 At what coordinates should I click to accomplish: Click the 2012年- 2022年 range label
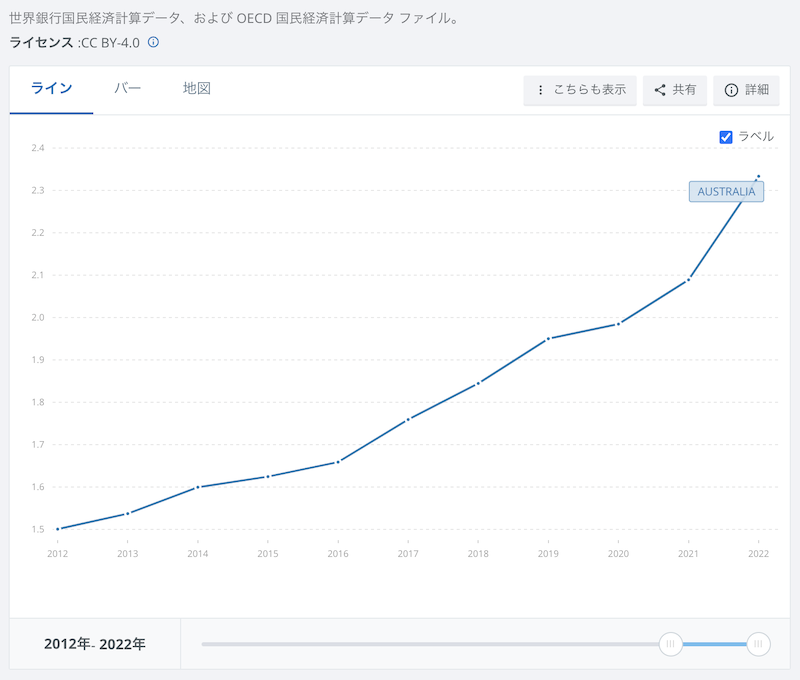[95, 644]
